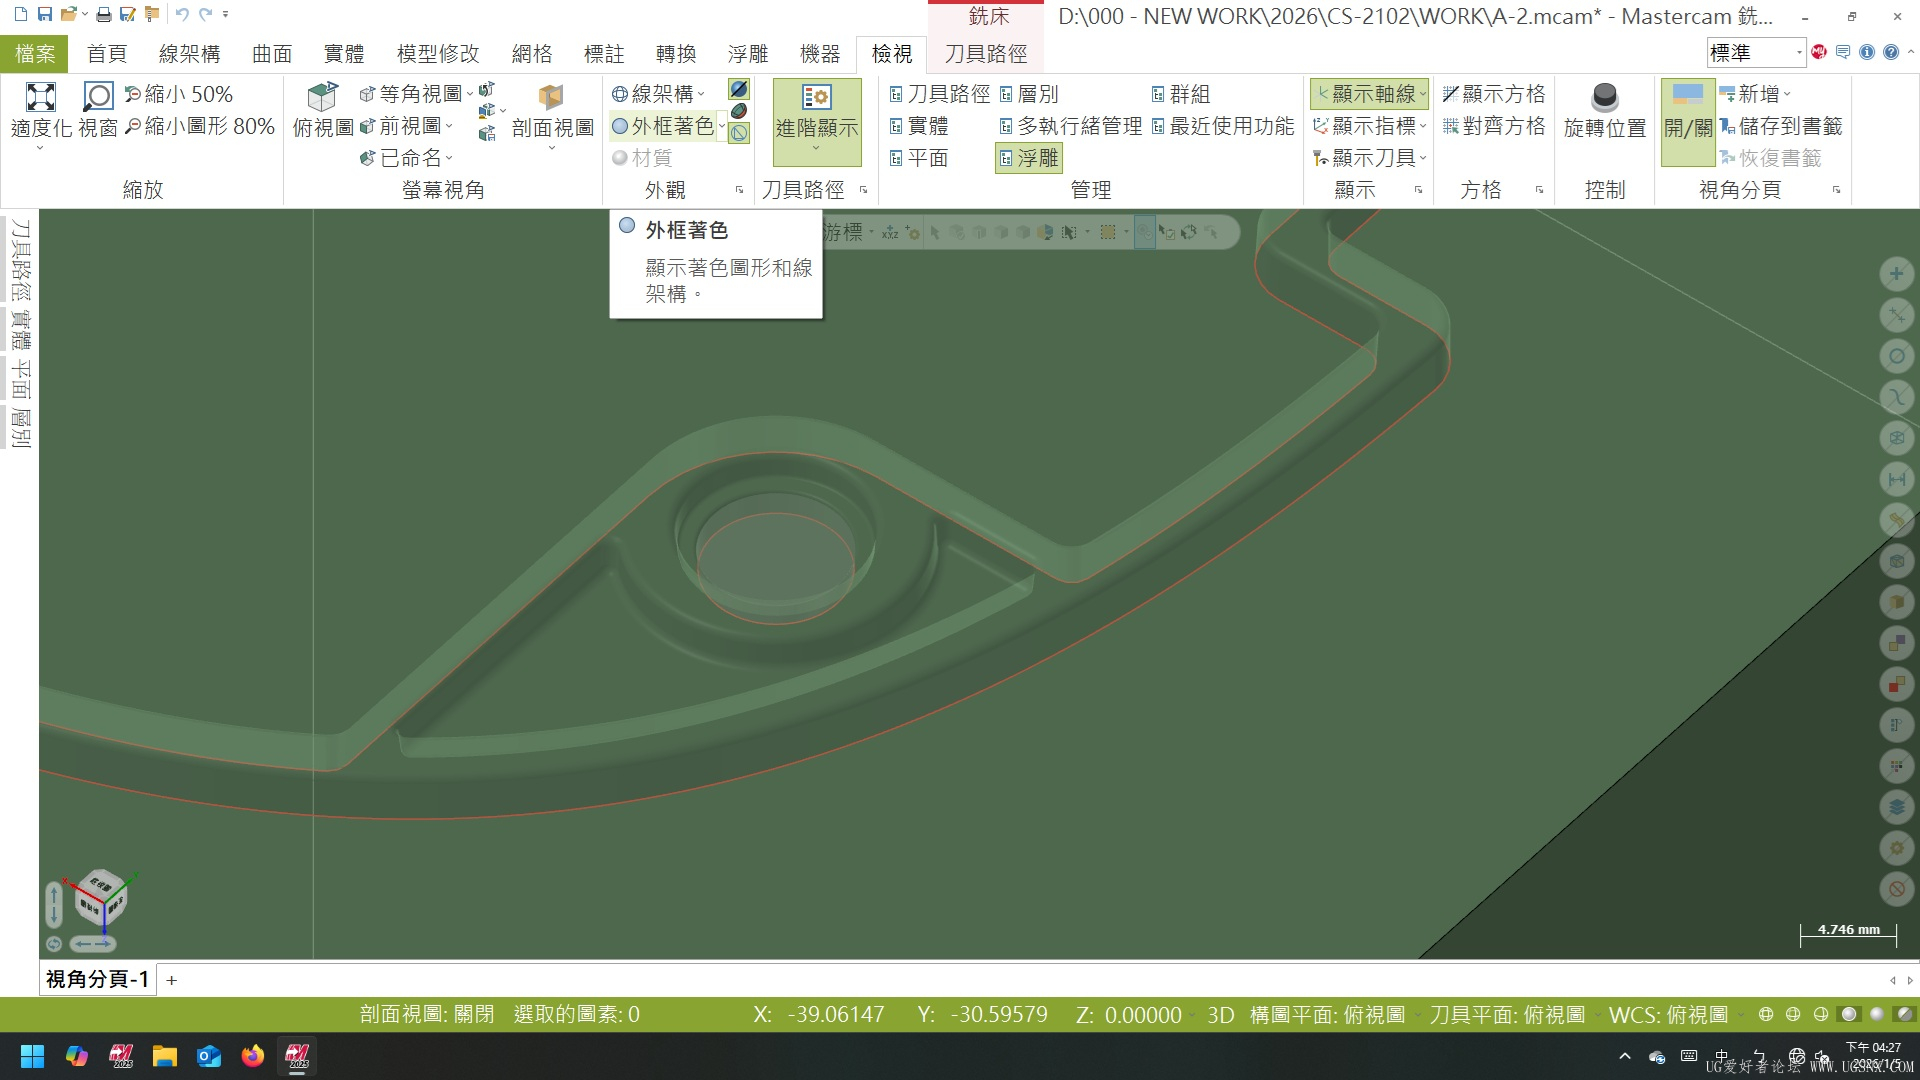Click the + to add new viewsheet
This screenshot has width=1920, height=1080.
[171, 980]
